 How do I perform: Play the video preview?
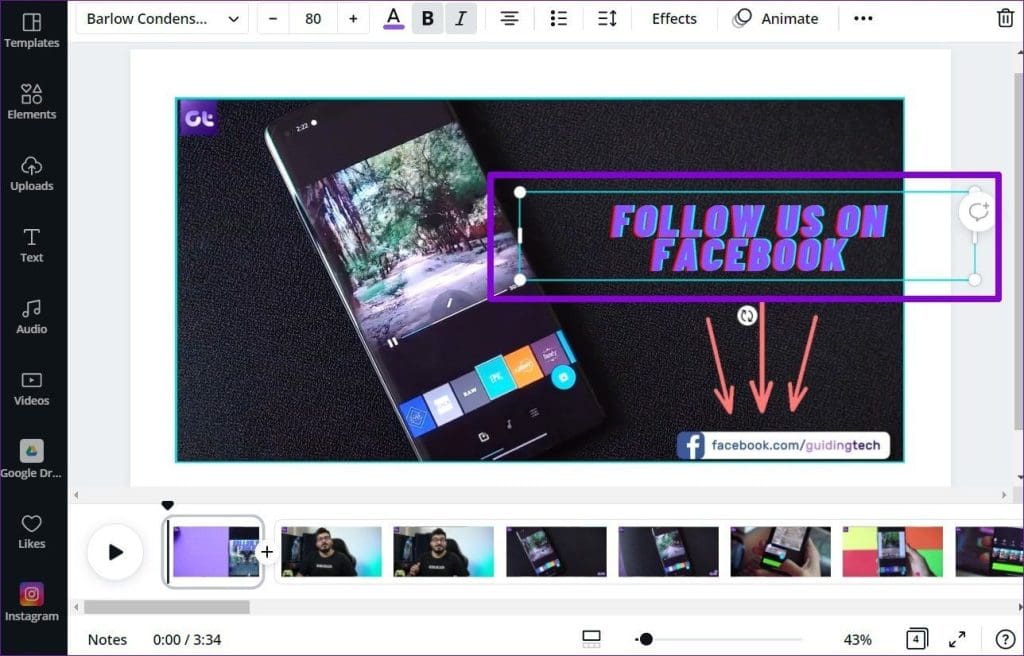coord(115,551)
